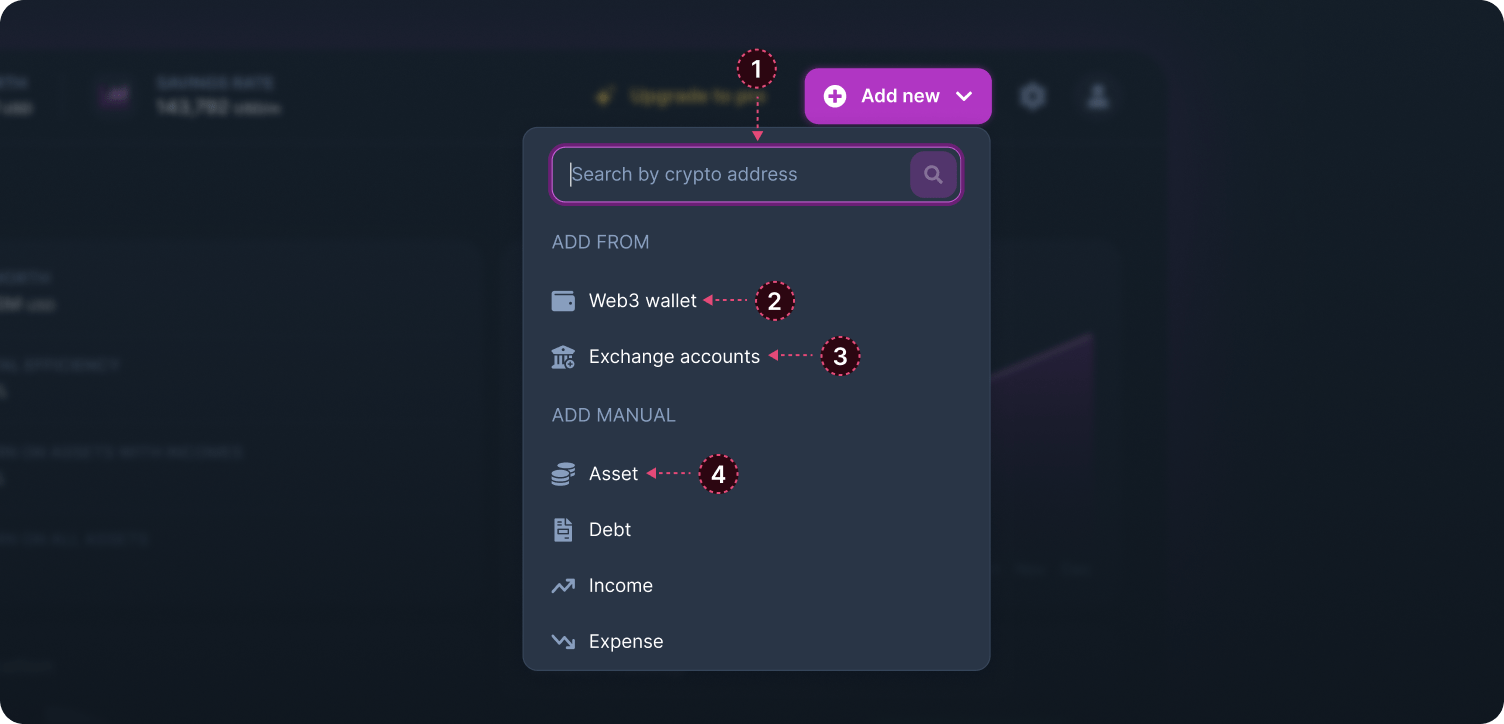Click the Web3 wallet icon

tap(563, 300)
